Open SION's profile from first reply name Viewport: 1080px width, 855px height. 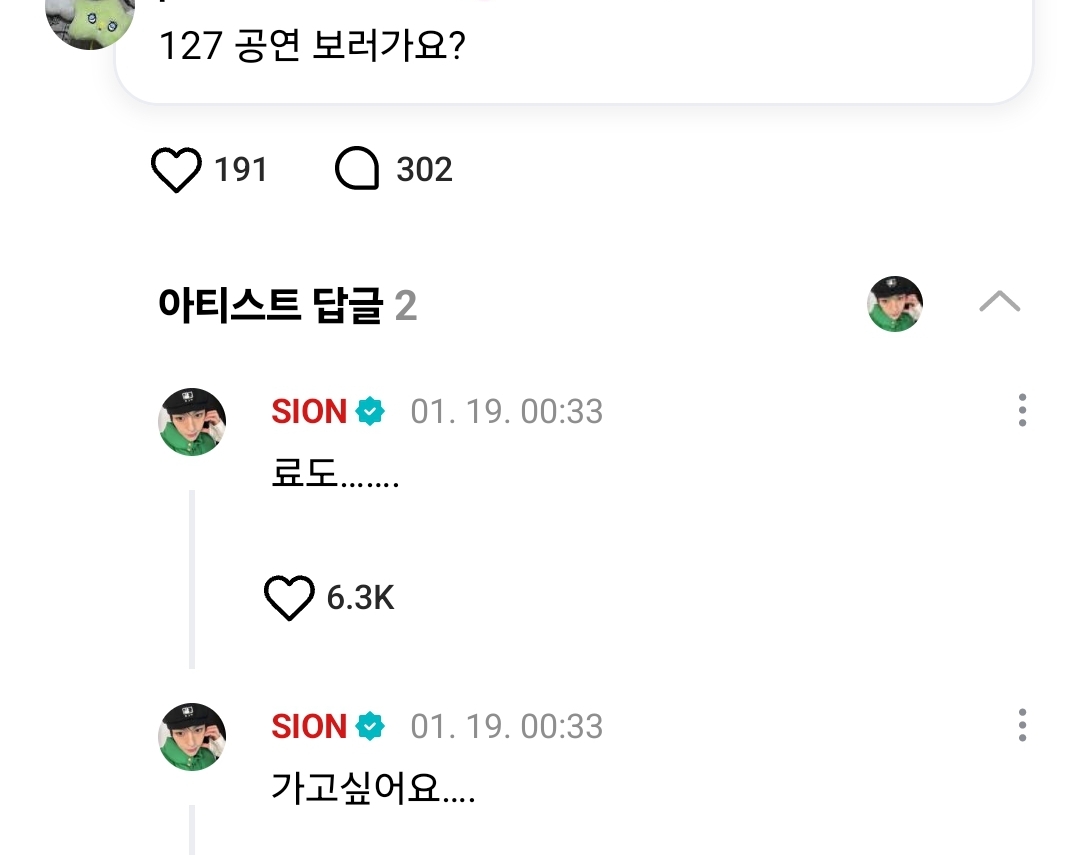click(x=309, y=411)
